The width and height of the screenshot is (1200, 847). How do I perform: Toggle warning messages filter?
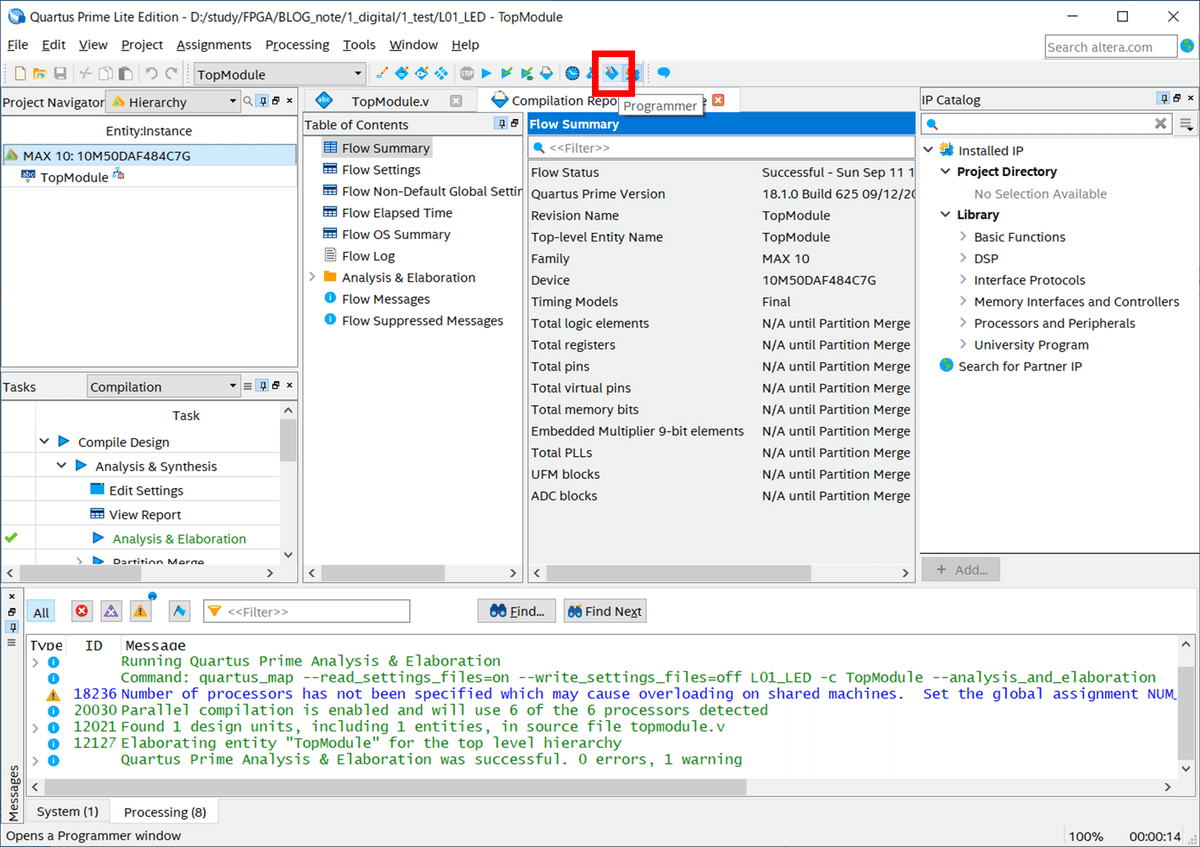click(140, 611)
